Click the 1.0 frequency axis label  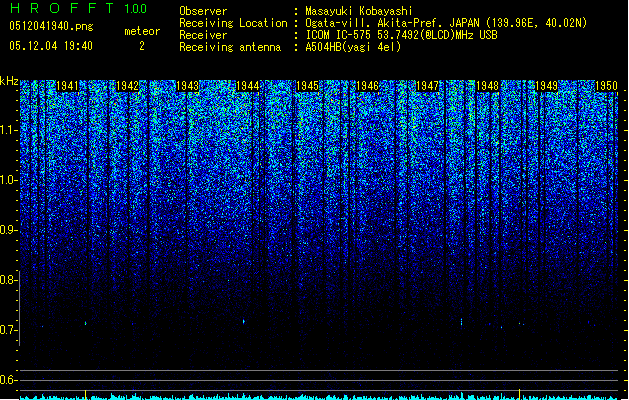[x=9, y=180]
